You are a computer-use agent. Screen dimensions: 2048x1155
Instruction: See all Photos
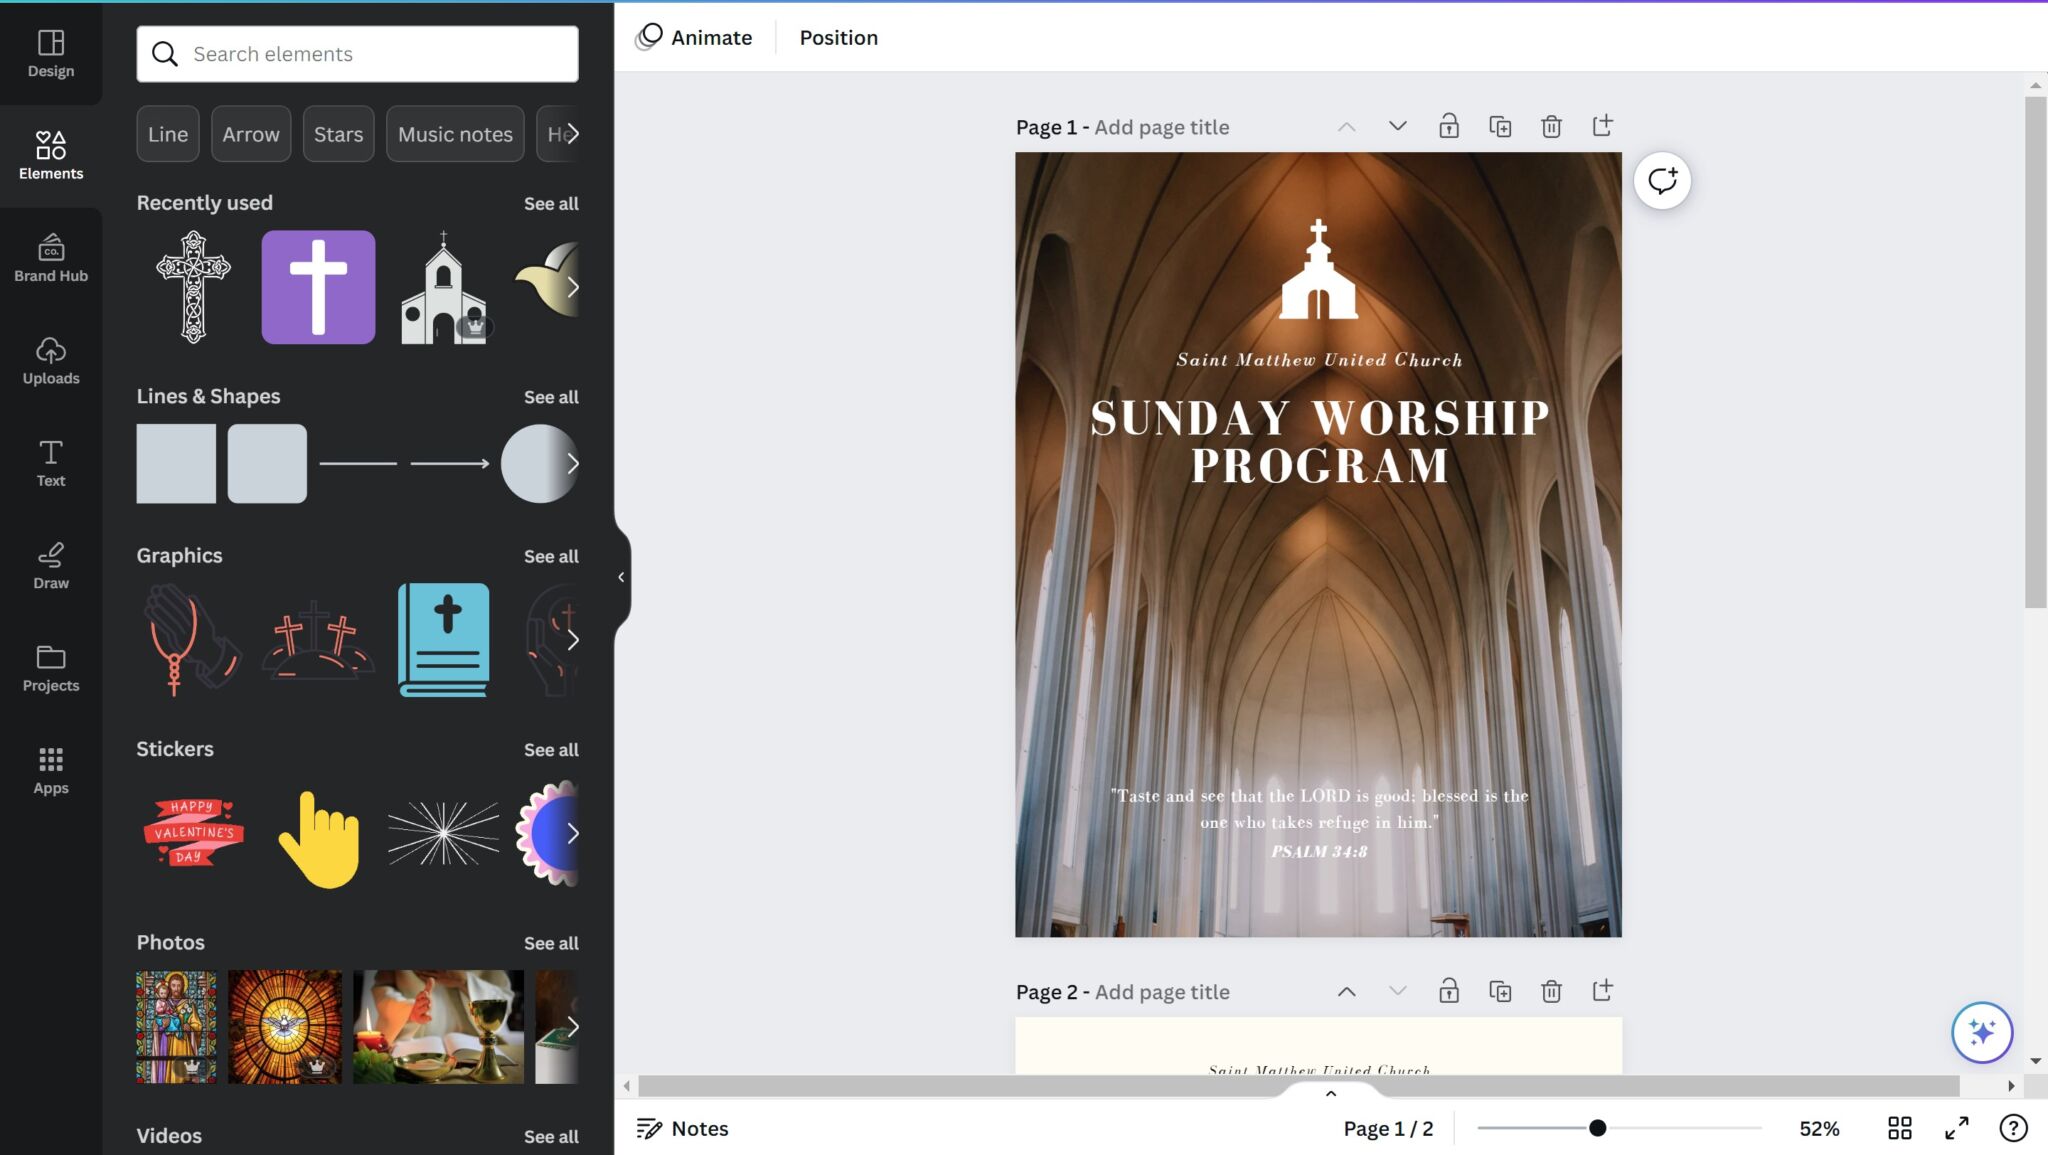(x=551, y=942)
